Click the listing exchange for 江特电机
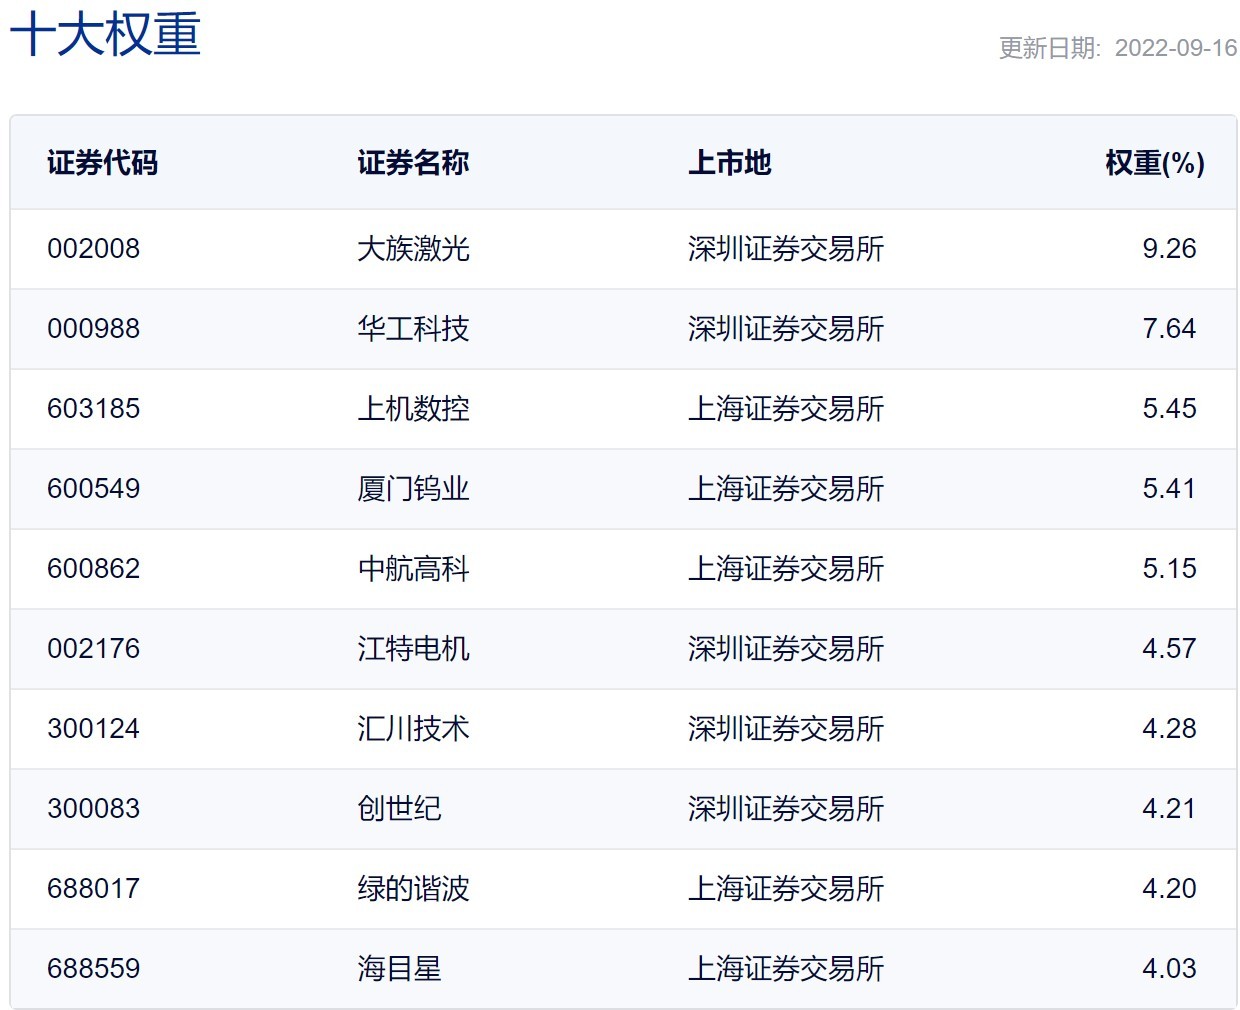Viewport: 1240px width, 1010px height. tap(785, 649)
